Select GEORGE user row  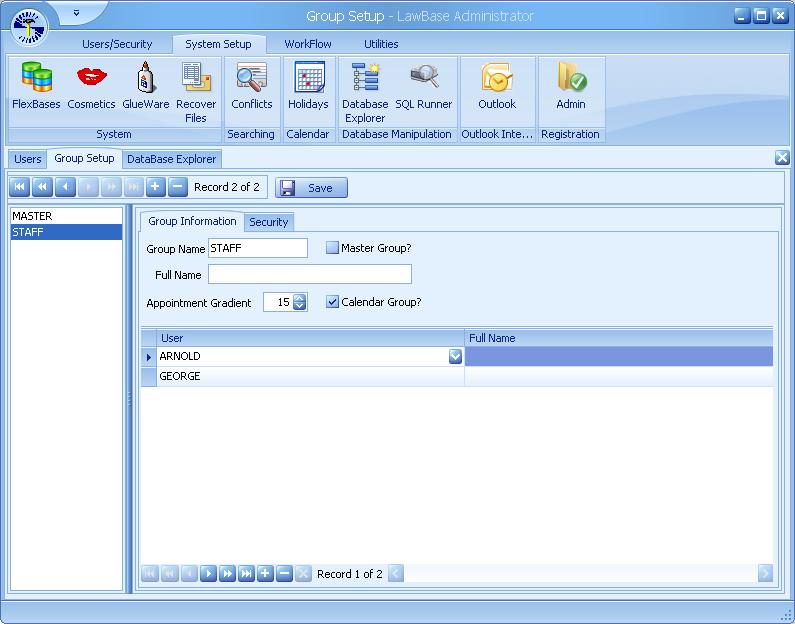click(x=310, y=376)
